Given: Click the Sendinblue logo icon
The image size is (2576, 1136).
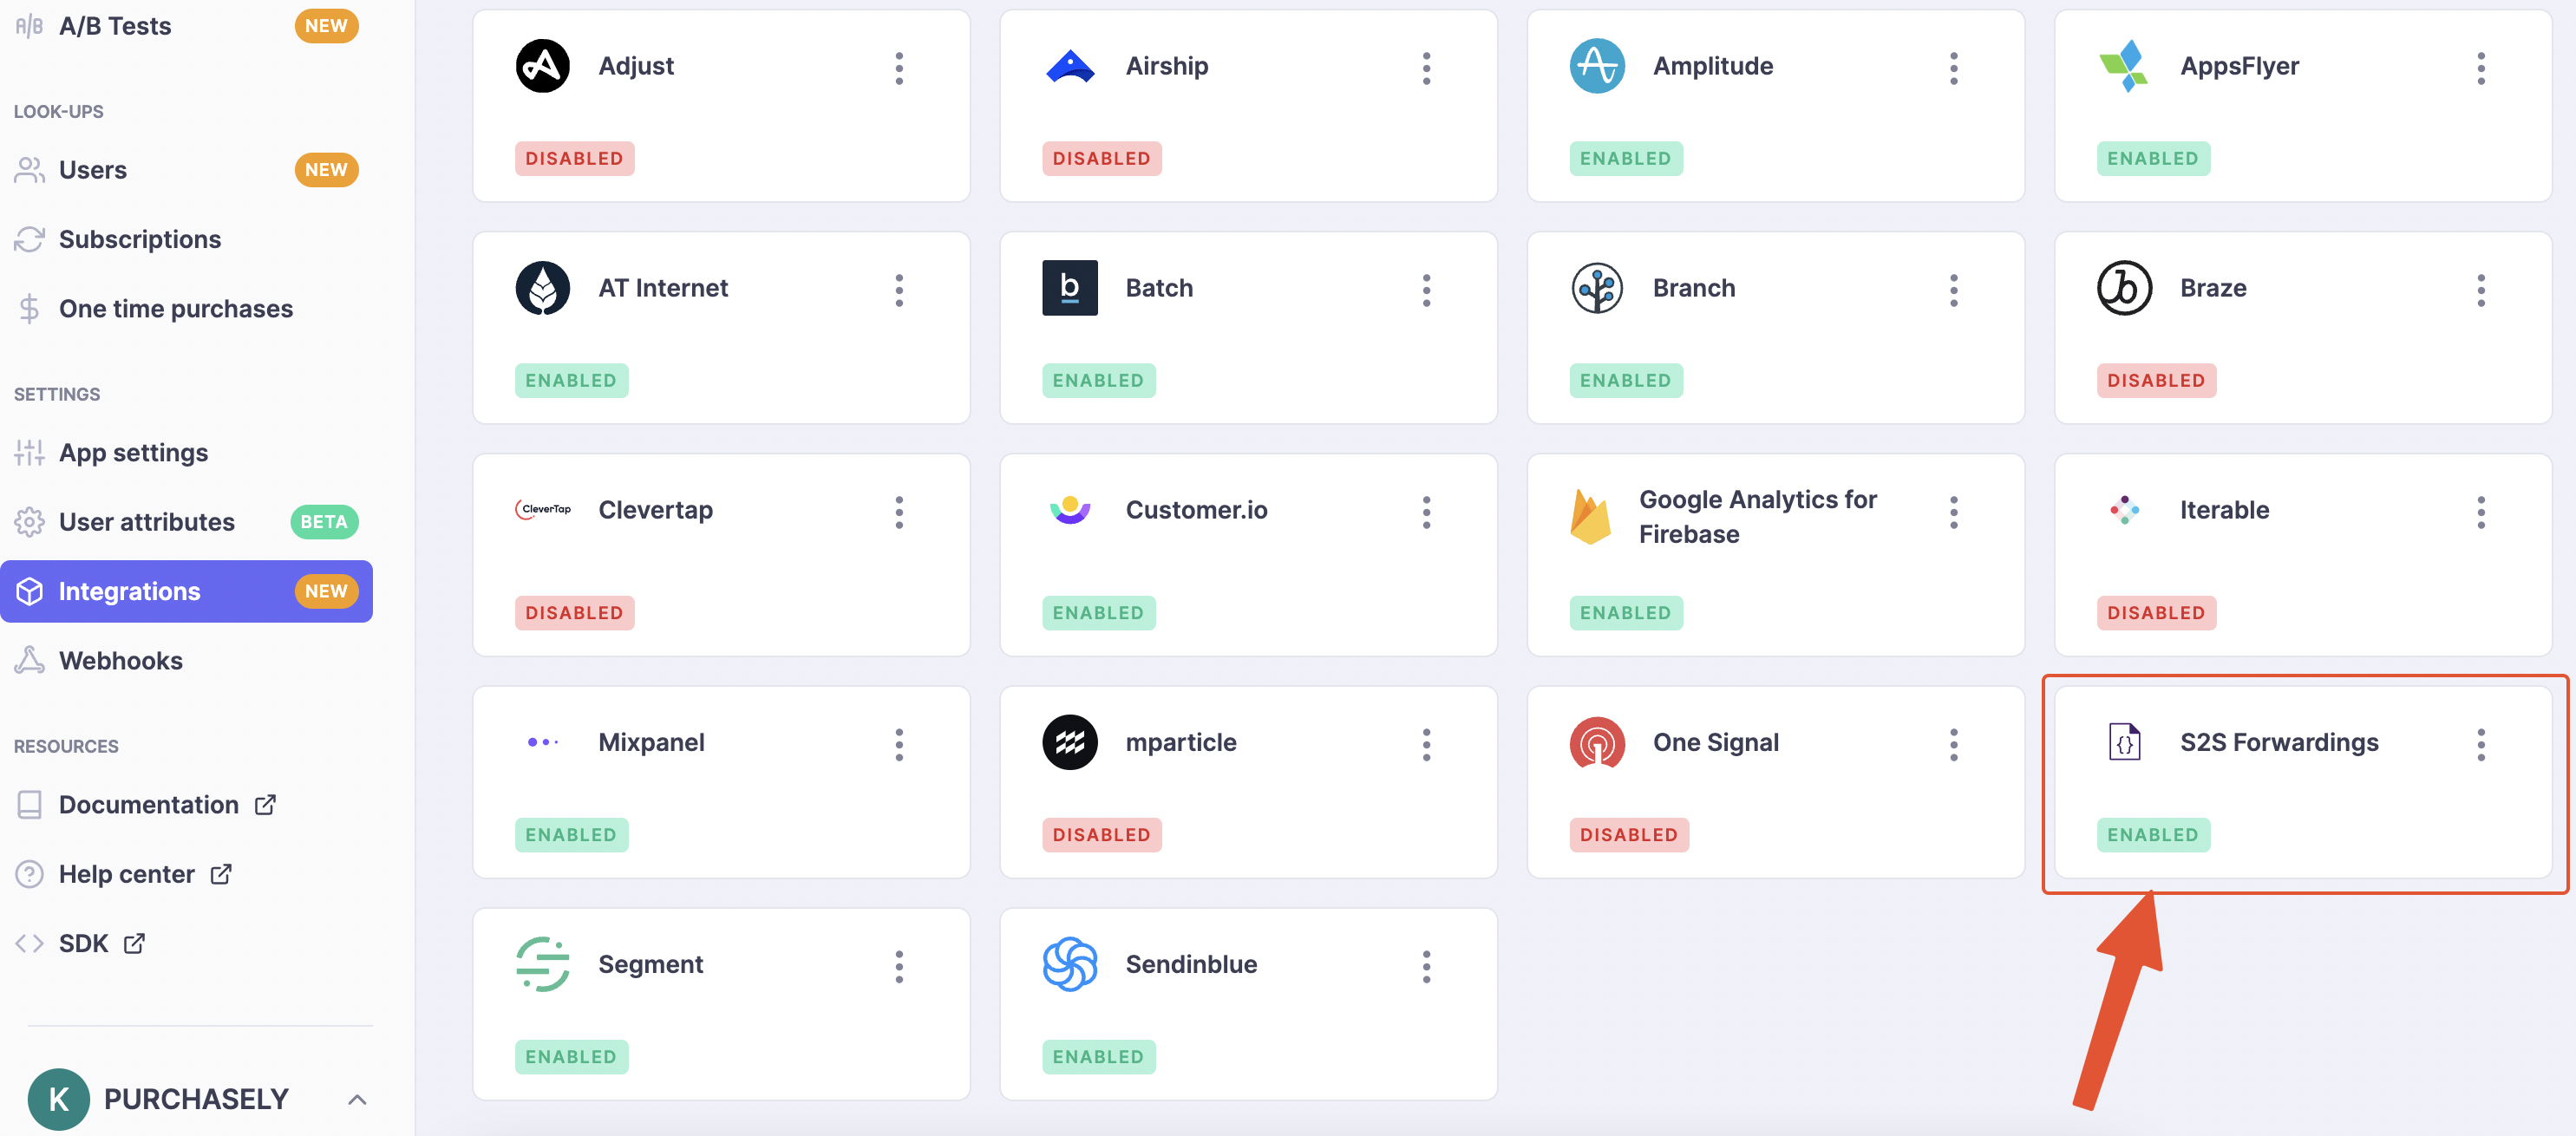Looking at the screenshot, I should 1069,964.
